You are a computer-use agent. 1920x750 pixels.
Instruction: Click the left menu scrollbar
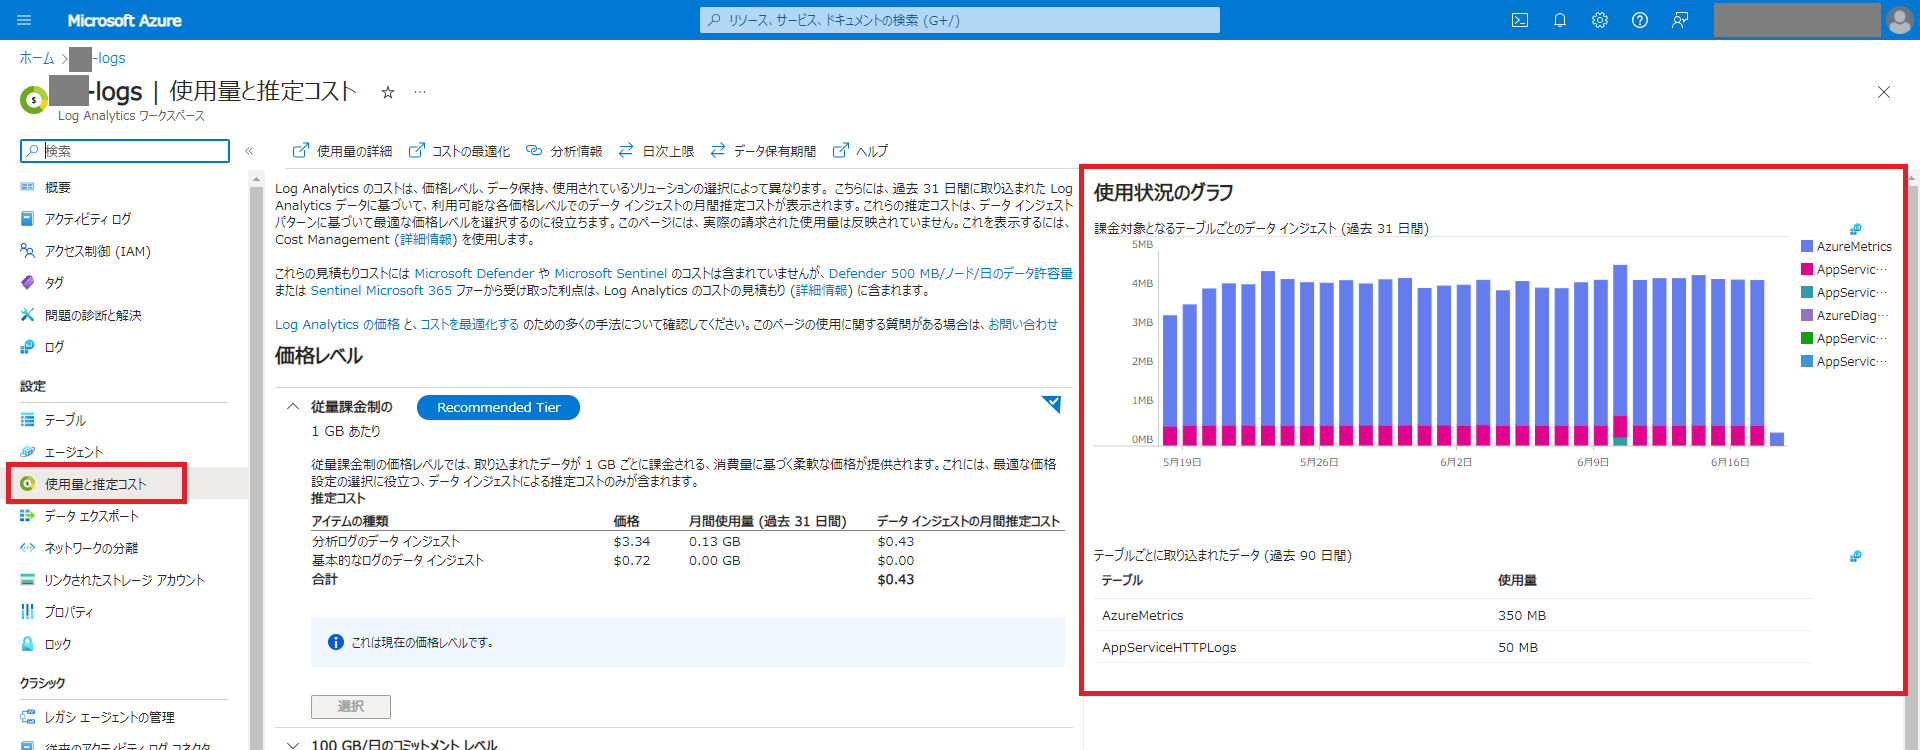256,460
